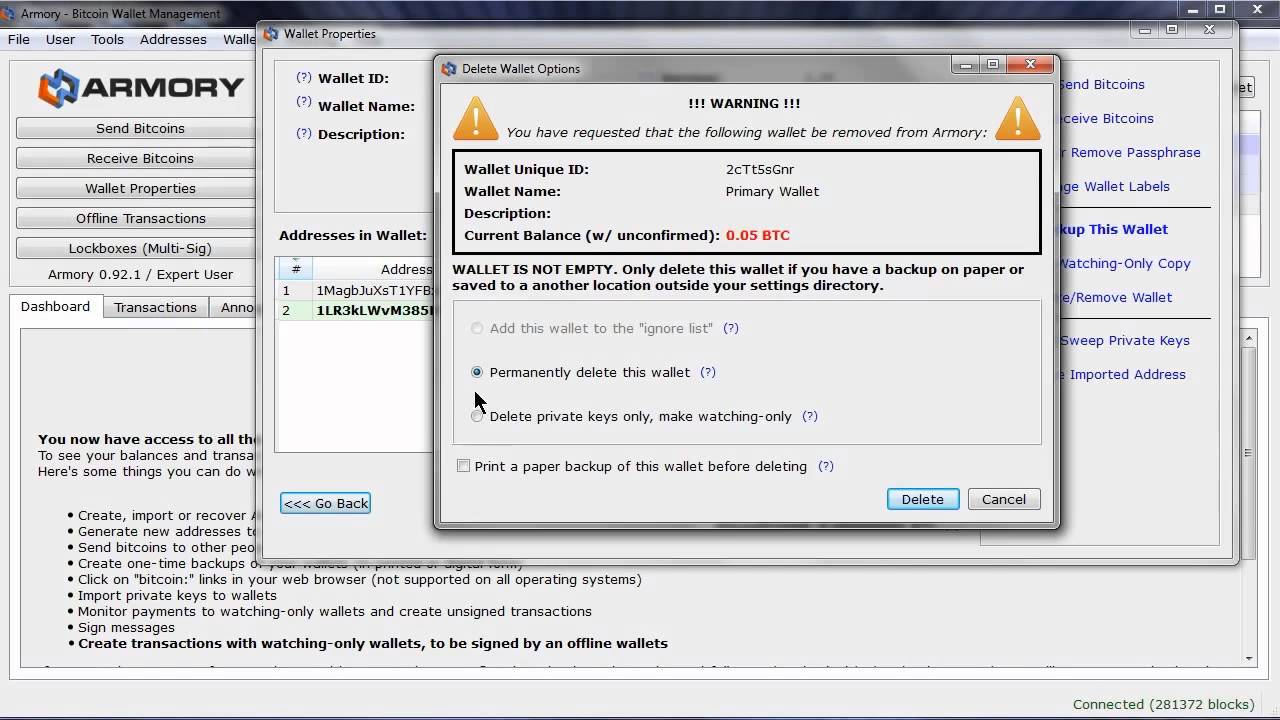Click Delete/Remove Wallet link
This screenshot has width=1280, height=720.
pos(1116,297)
